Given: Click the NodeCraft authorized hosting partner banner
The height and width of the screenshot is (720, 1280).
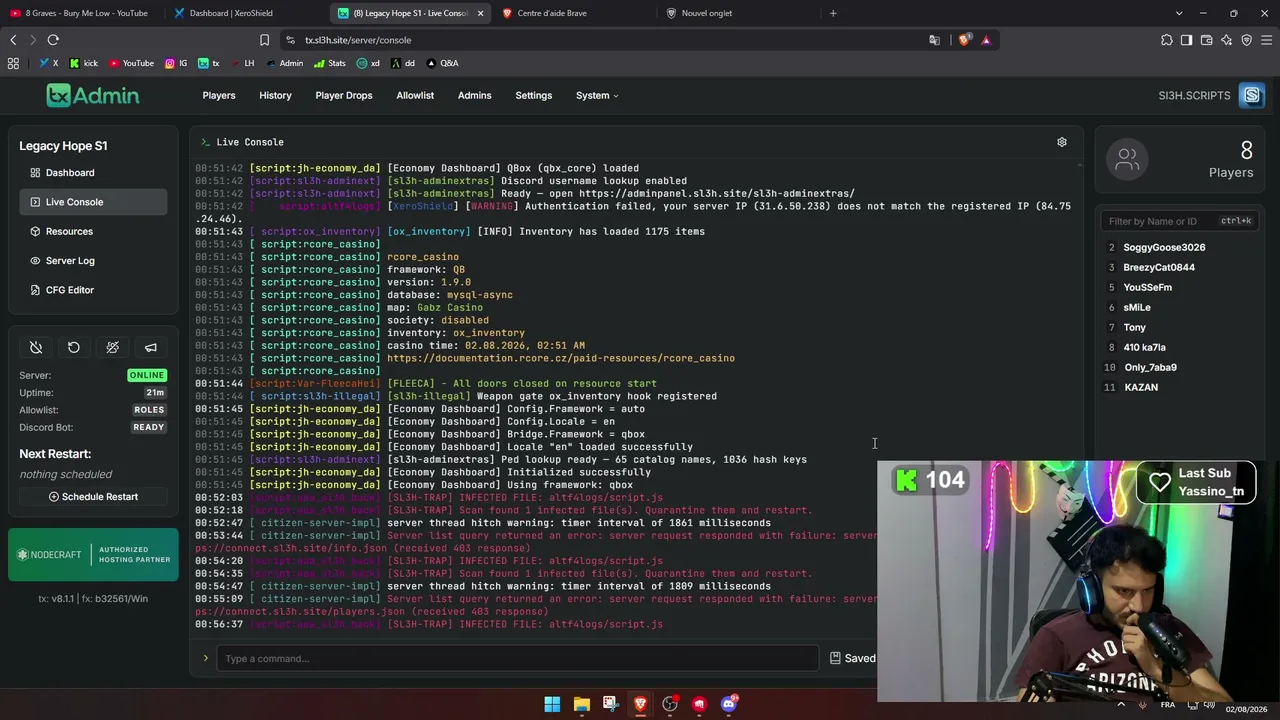Looking at the screenshot, I should point(93,555).
